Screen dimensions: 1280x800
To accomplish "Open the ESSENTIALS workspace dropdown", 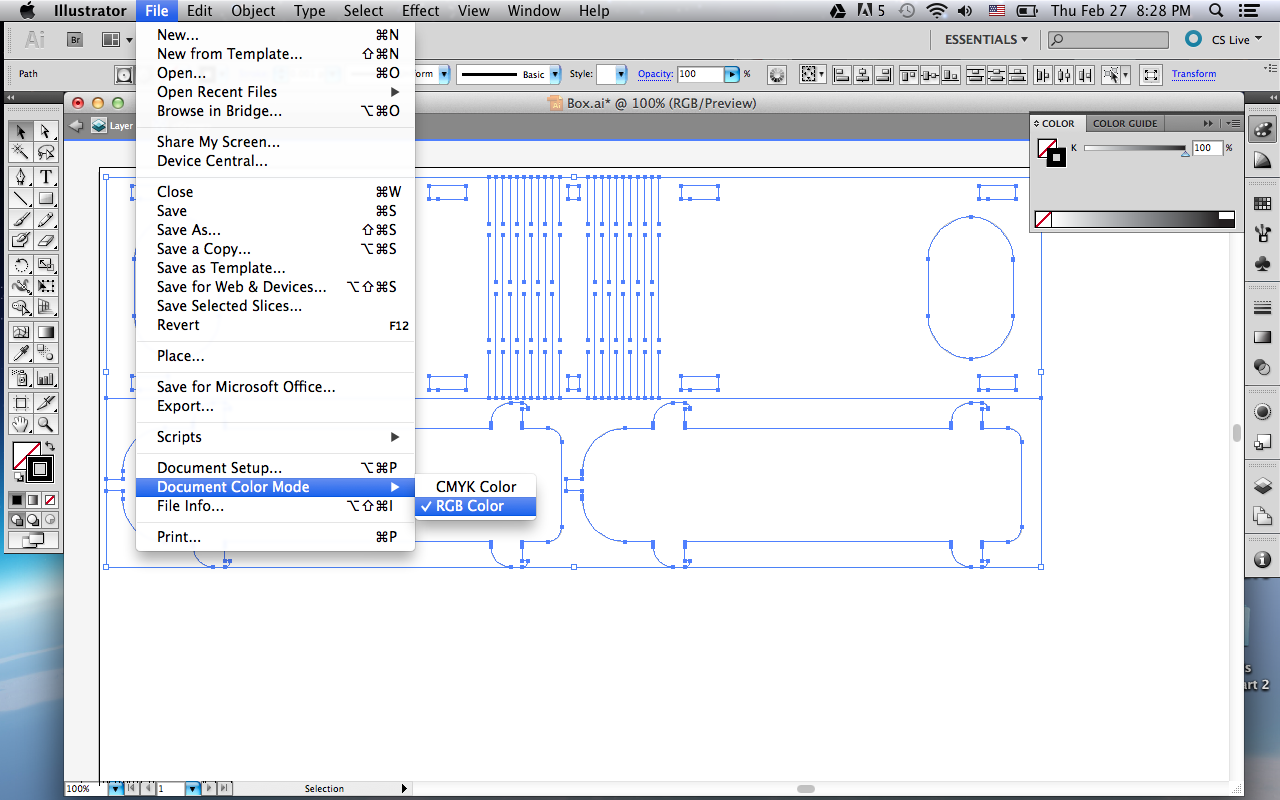I will point(987,40).
